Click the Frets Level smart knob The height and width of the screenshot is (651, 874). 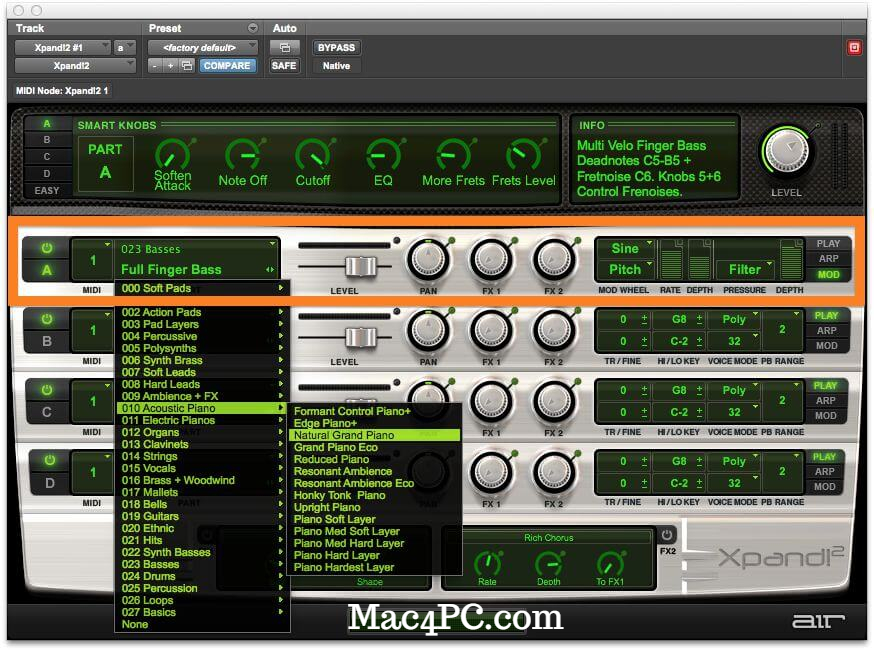click(523, 154)
